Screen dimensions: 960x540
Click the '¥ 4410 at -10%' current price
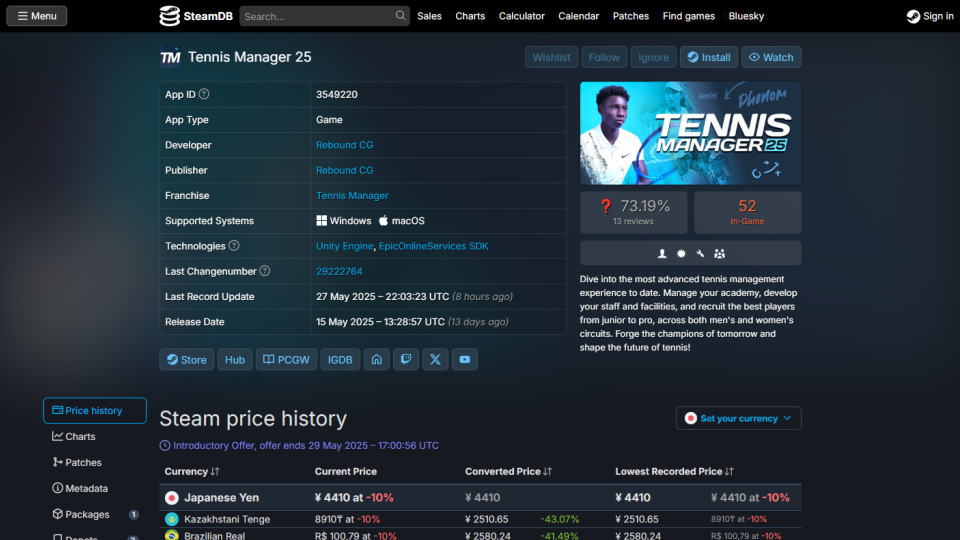[354, 498]
